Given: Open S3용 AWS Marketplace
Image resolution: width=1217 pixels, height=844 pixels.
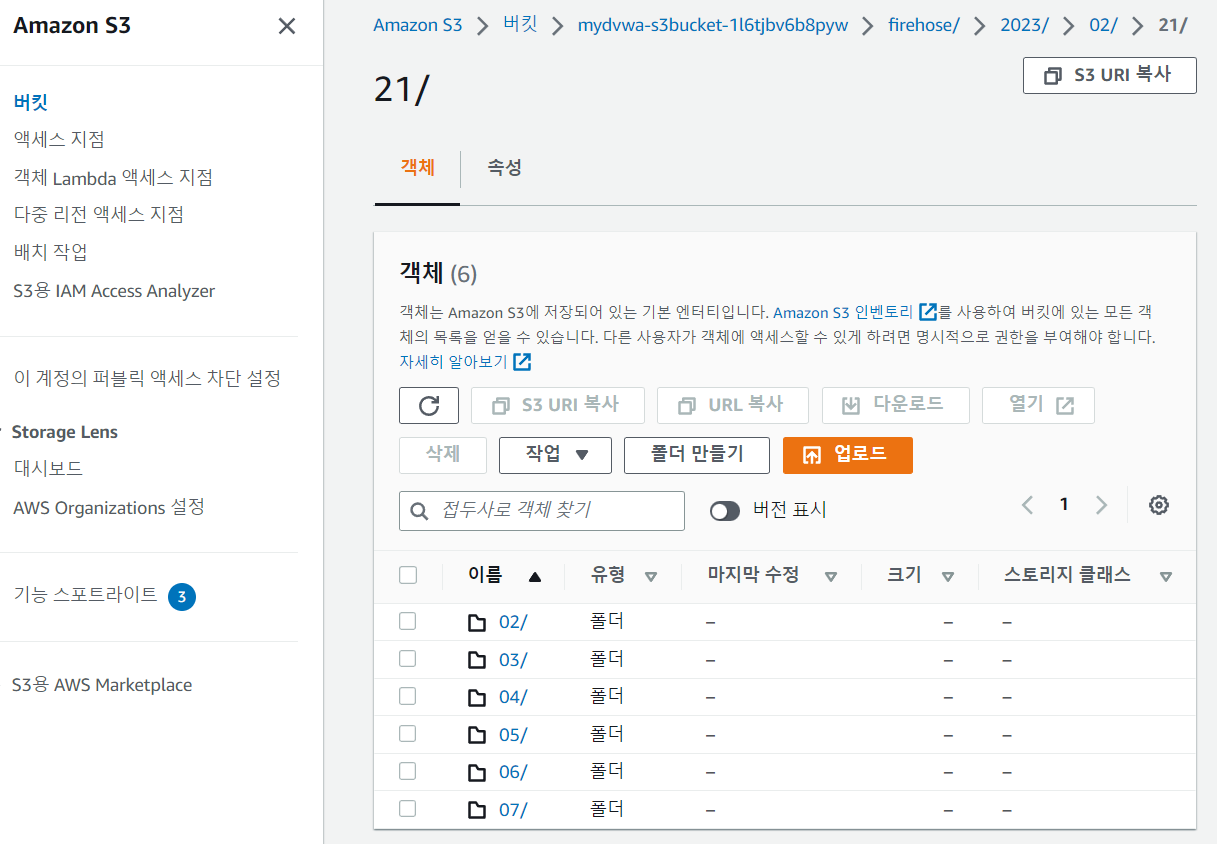Looking at the screenshot, I should (x=102, y=685).
